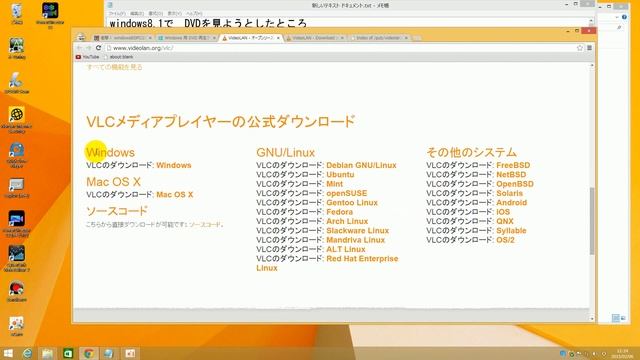Open the OpenBSD download link
Viewport: 640px width, 360px height.
click(515, 184)
